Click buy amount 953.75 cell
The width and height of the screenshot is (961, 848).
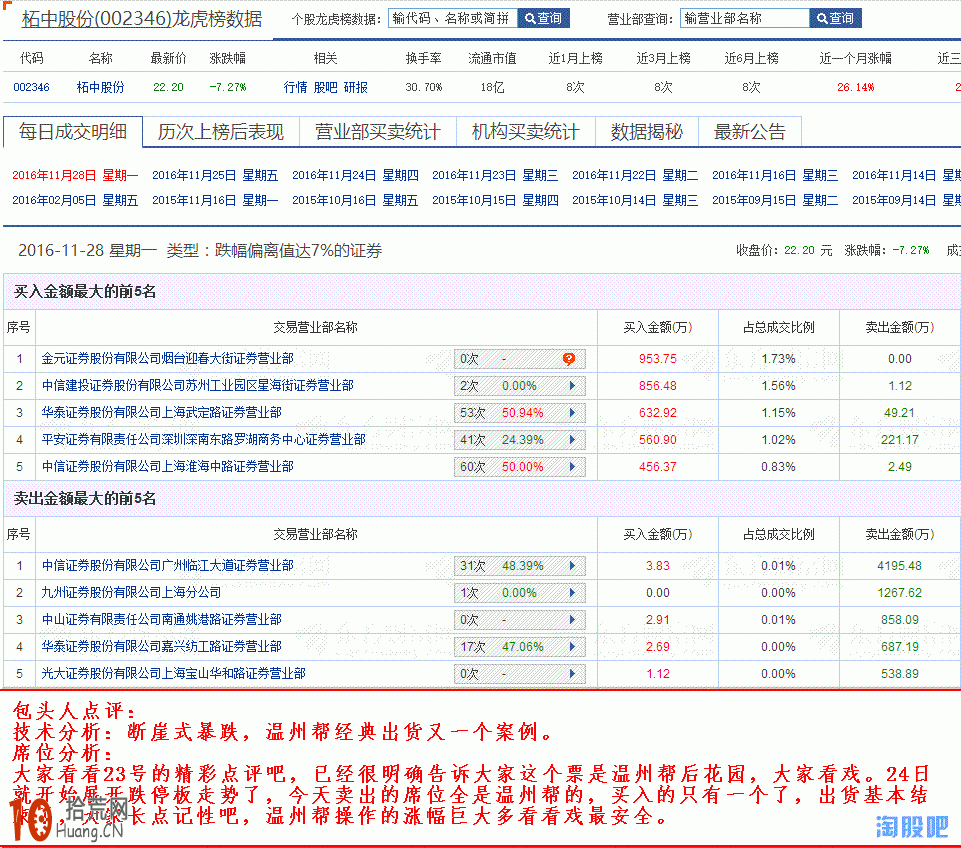[x=658, y=359]
